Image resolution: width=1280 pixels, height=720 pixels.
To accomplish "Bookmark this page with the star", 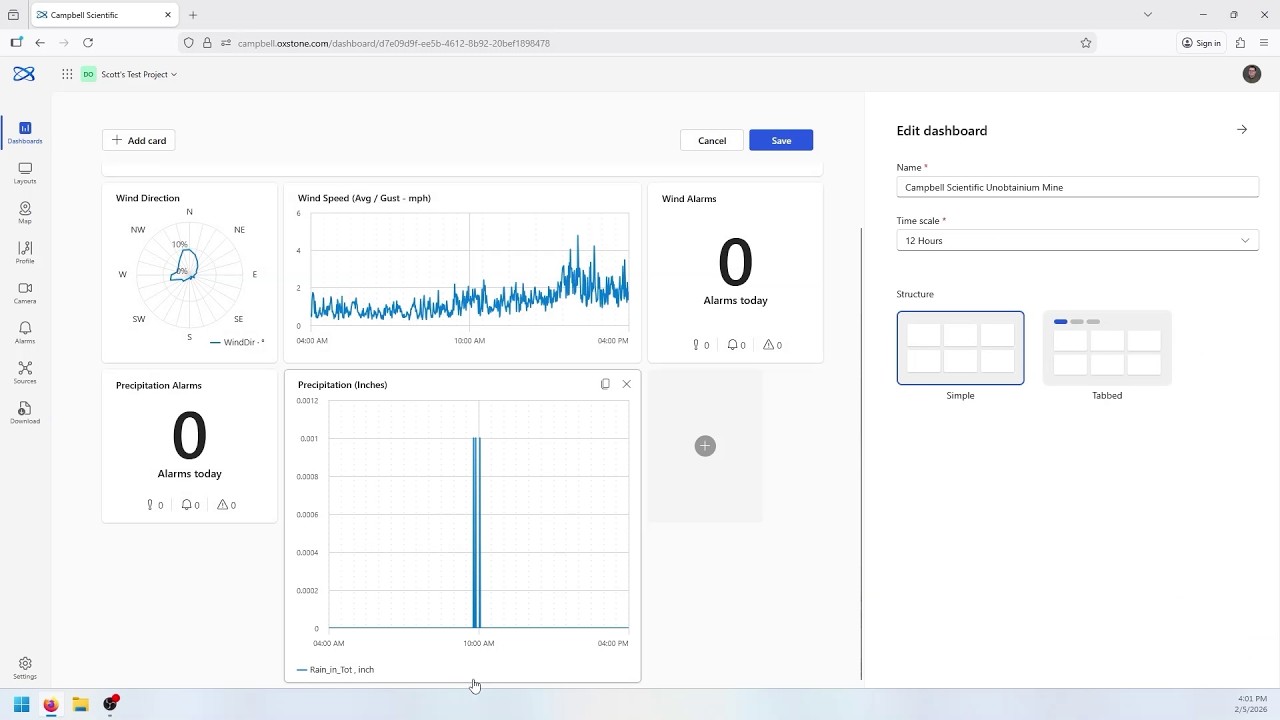I will pyautogui.click(x=1086, y=43).
